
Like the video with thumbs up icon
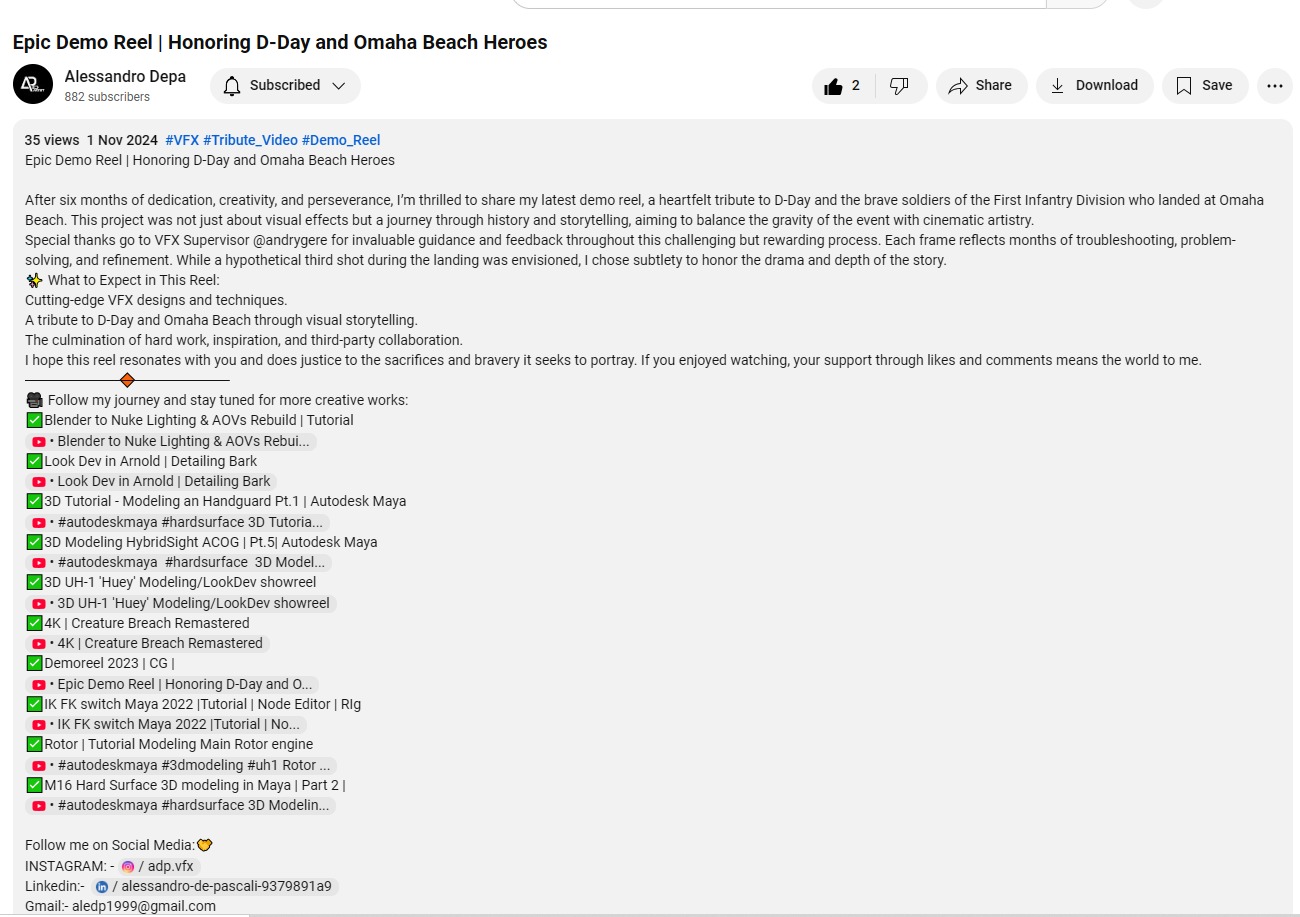[833, 86]
